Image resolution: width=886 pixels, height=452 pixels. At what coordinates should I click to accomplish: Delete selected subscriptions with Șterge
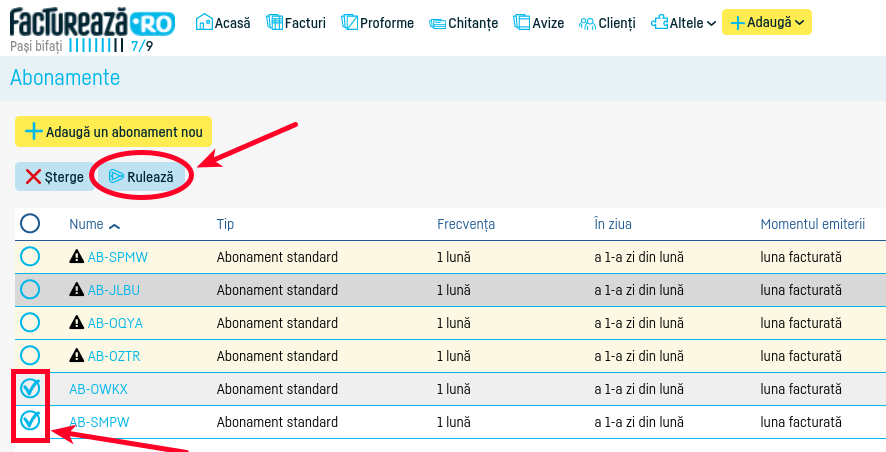click(55, 177)
